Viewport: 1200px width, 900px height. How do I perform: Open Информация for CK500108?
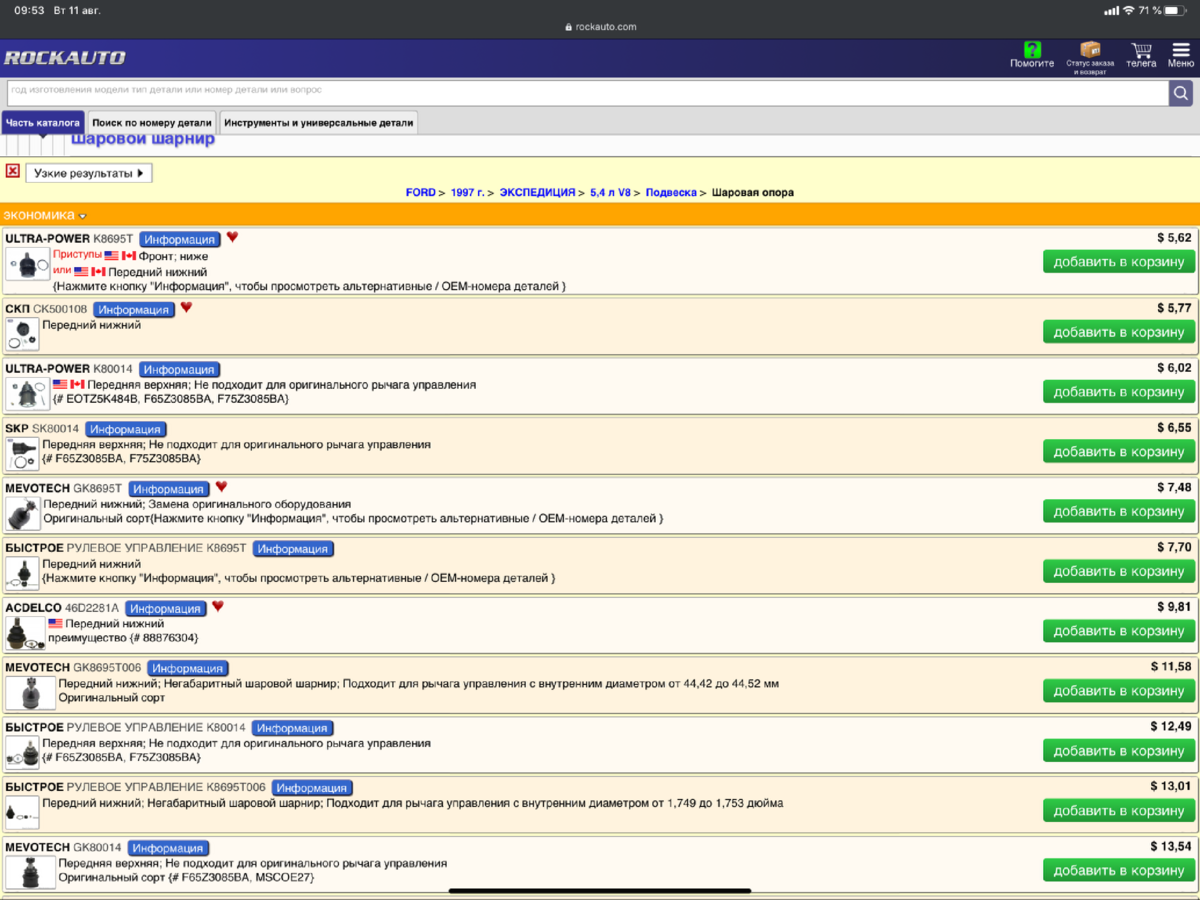coord(134,310)
